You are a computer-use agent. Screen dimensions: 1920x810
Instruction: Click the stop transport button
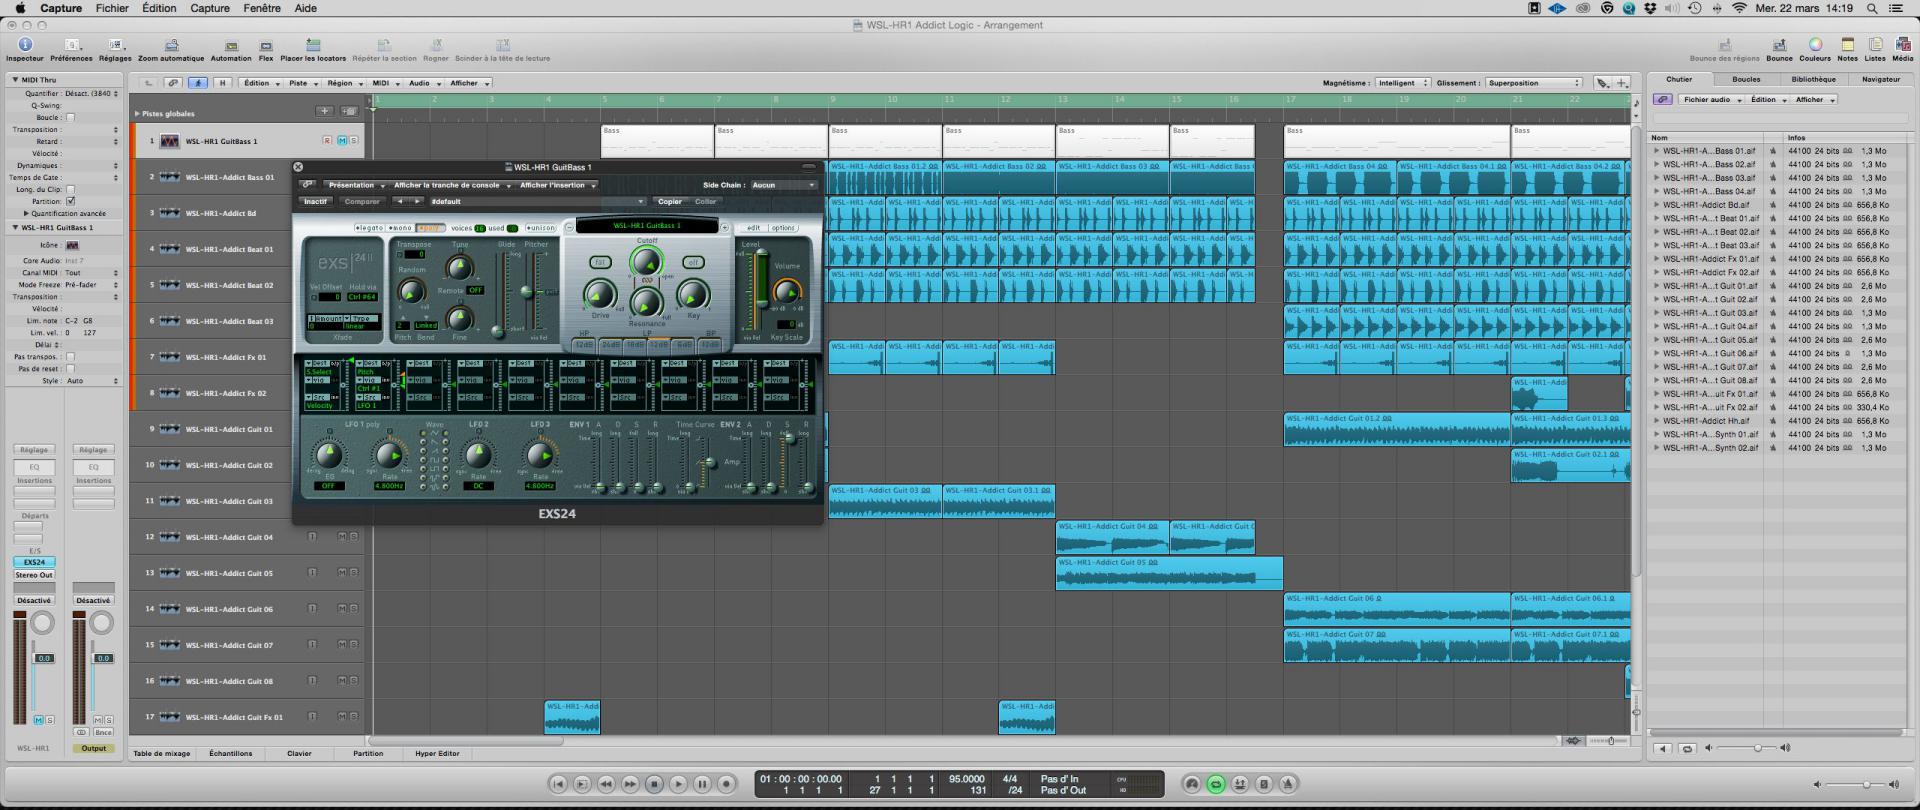coord(654,784)
